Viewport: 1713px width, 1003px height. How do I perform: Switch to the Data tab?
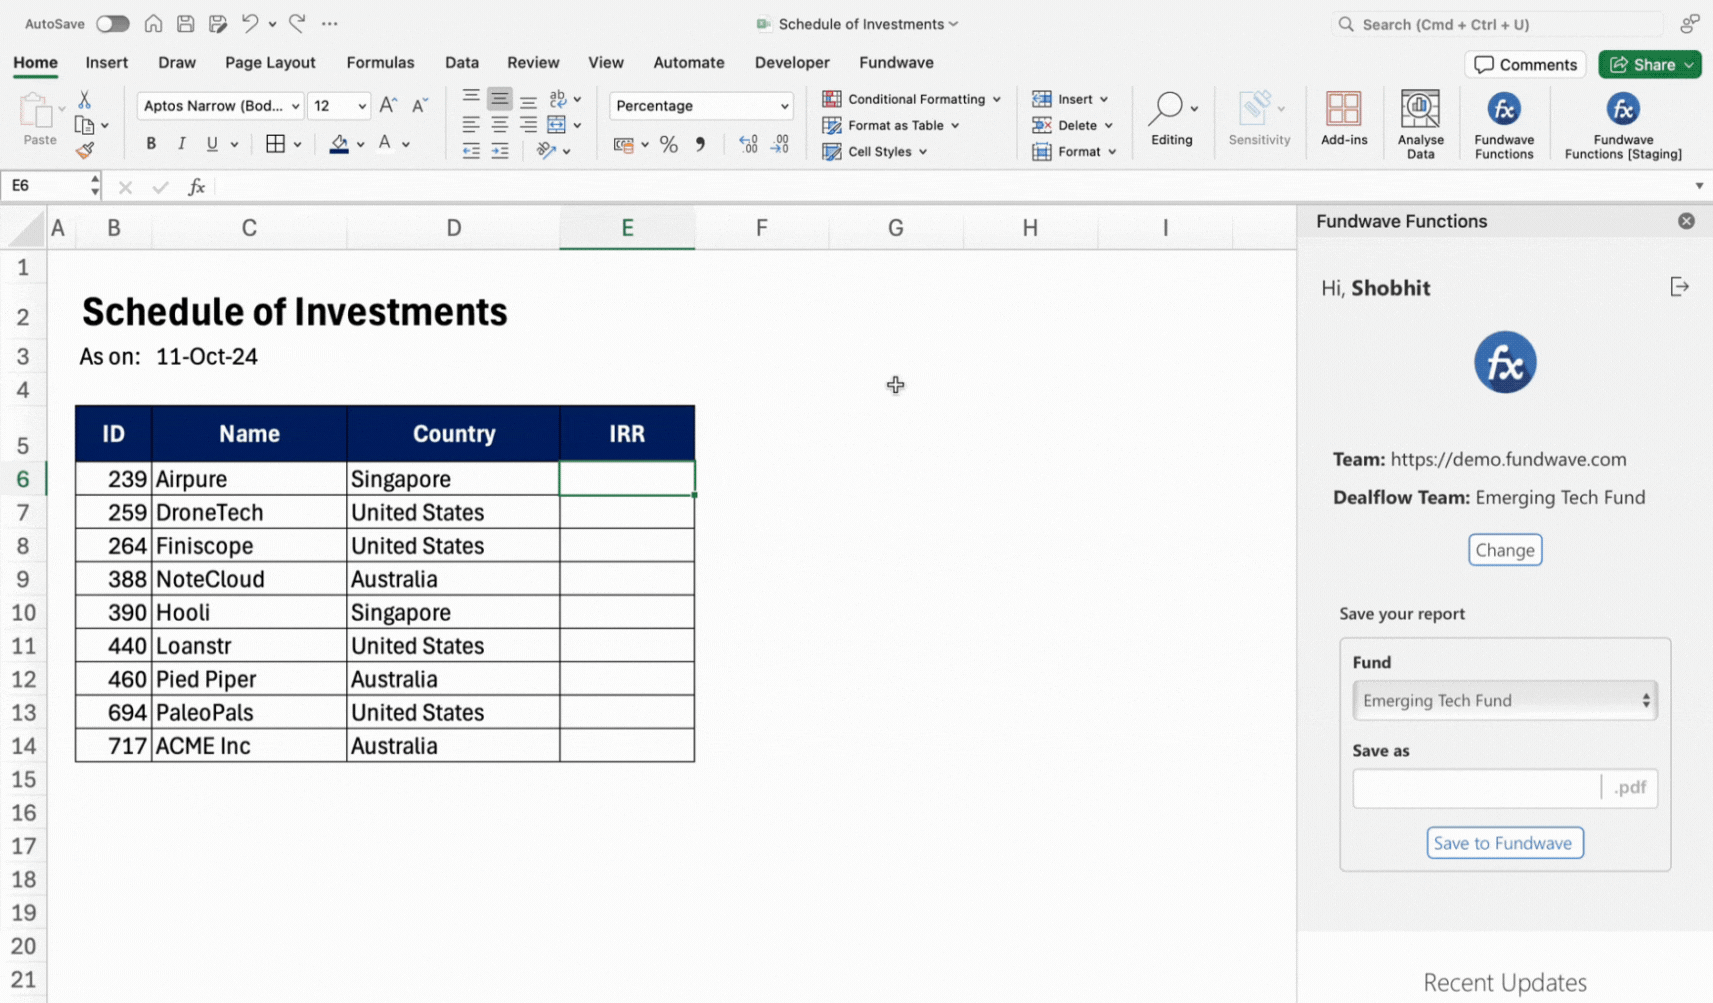tap(462, 62)
